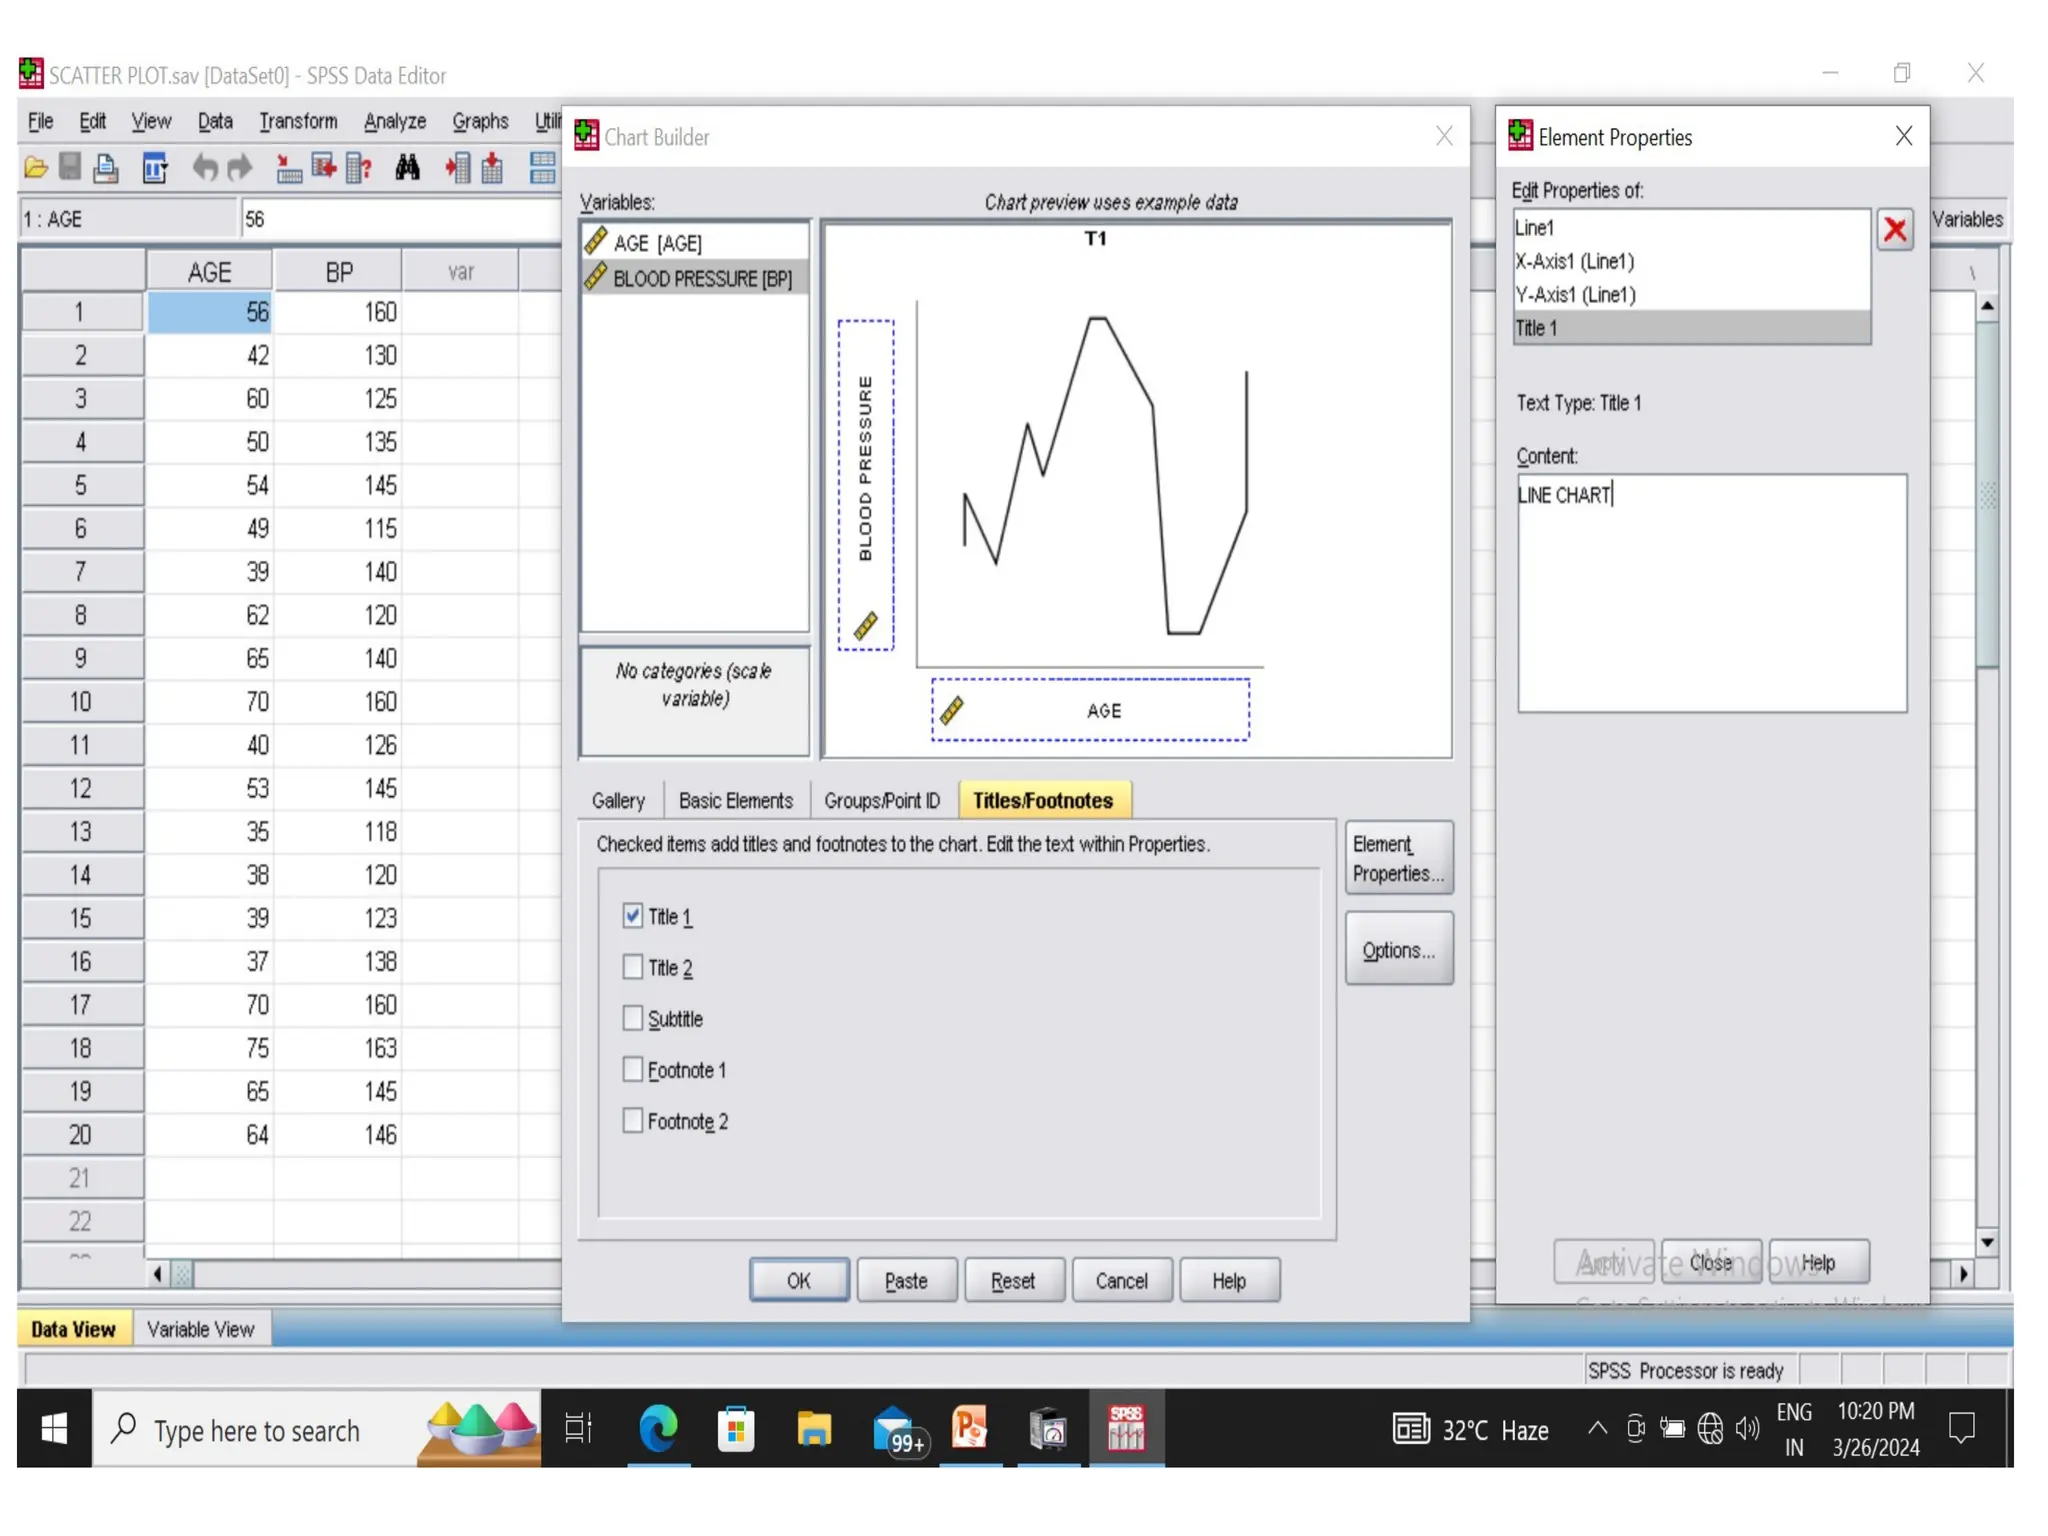Click the Open file folder icon
The width and height of the screenshot is (2048, 1536).
pyautogui.click(x=36, y=168)
